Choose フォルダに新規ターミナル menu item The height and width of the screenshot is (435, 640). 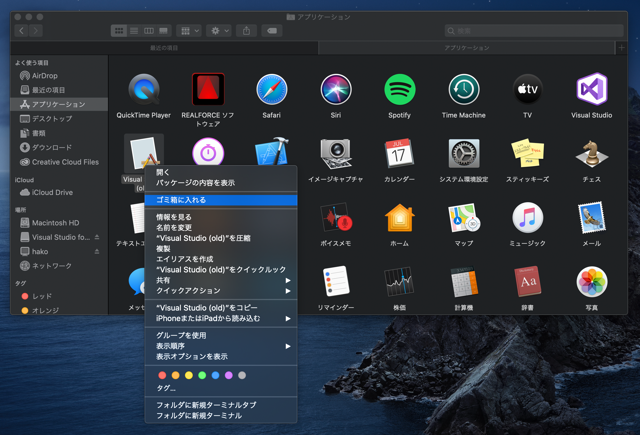pyautogui.click(x=221, y=416)
